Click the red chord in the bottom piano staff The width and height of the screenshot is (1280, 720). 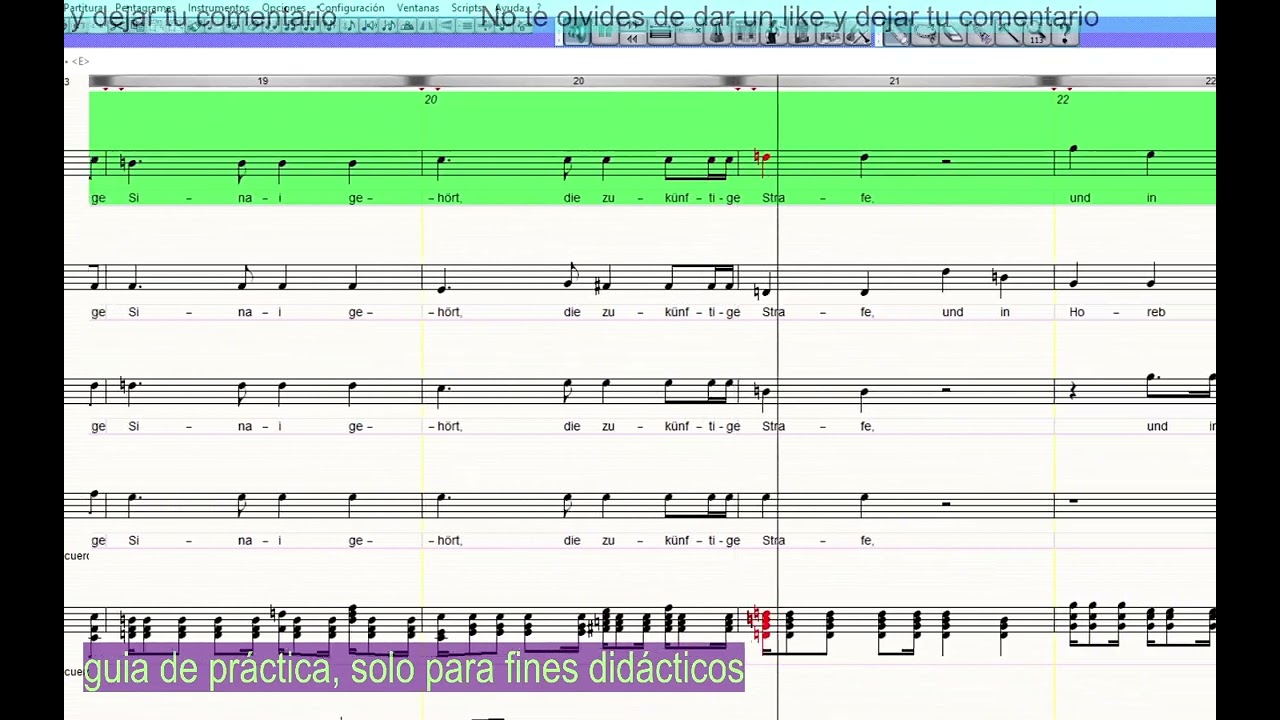pos(764,626)
